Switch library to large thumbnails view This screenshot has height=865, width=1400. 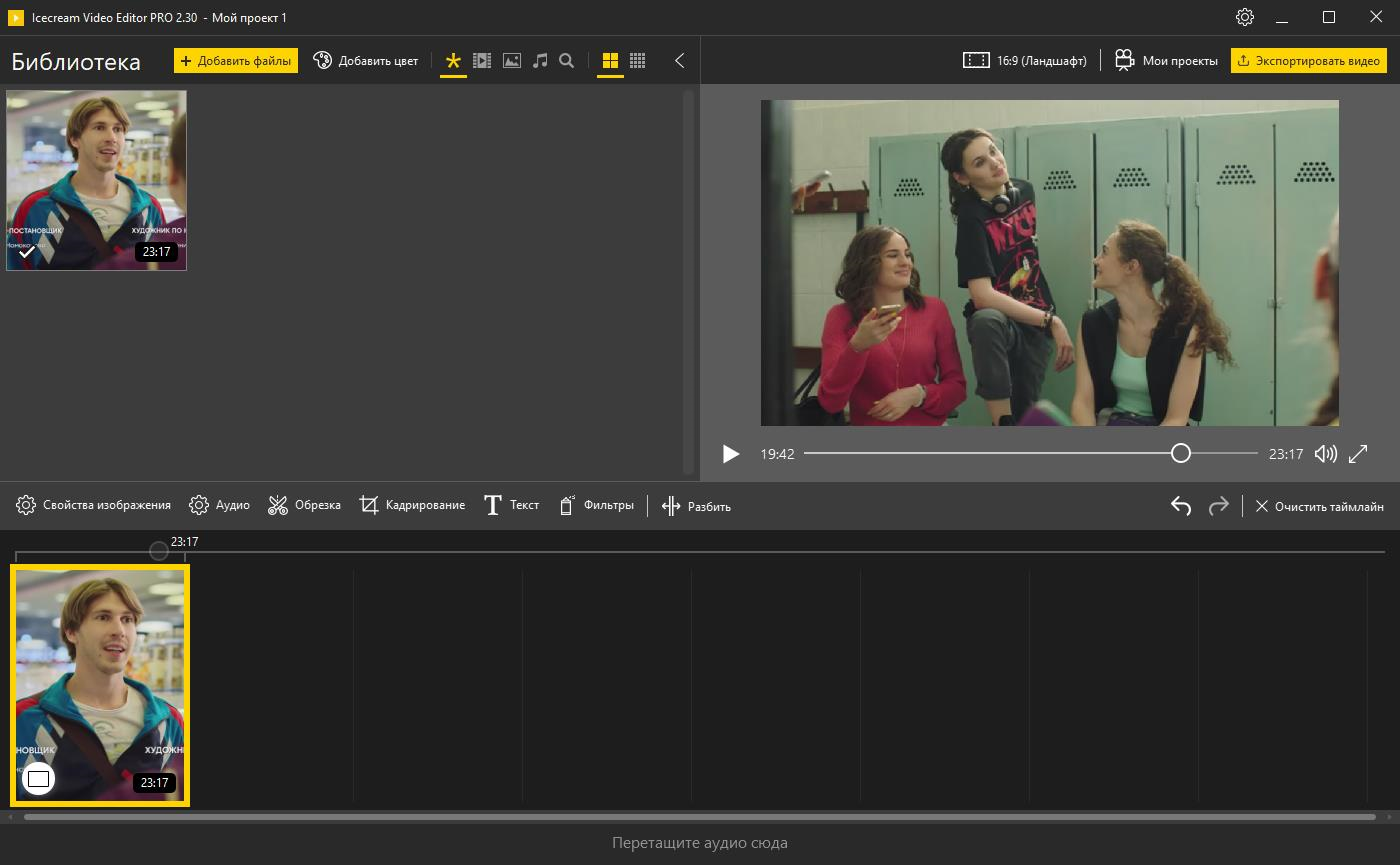coord(610,61)
